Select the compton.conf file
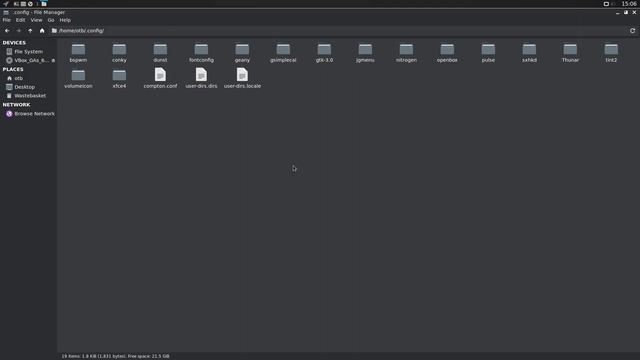This screenshot has height=360, width=640. click(160, 78)
